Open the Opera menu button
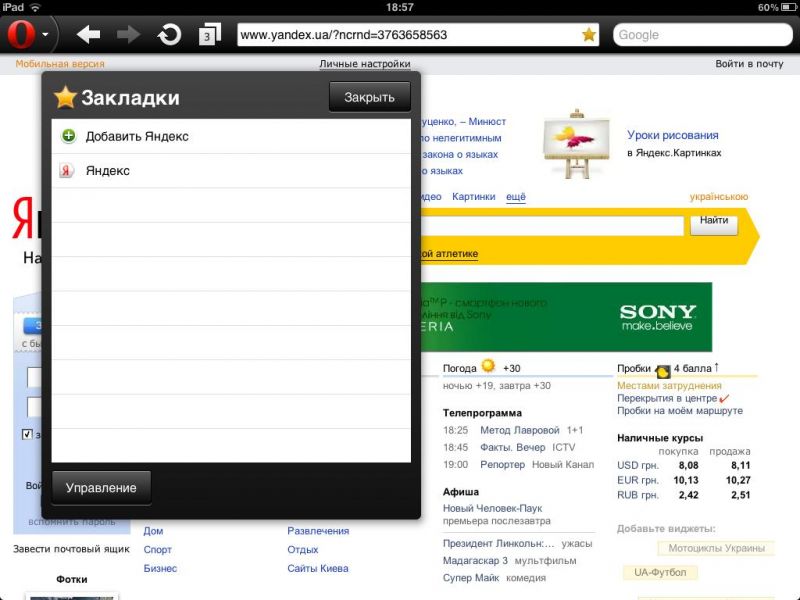Viewport: 800px width, 600px height. tap(22, 35)
